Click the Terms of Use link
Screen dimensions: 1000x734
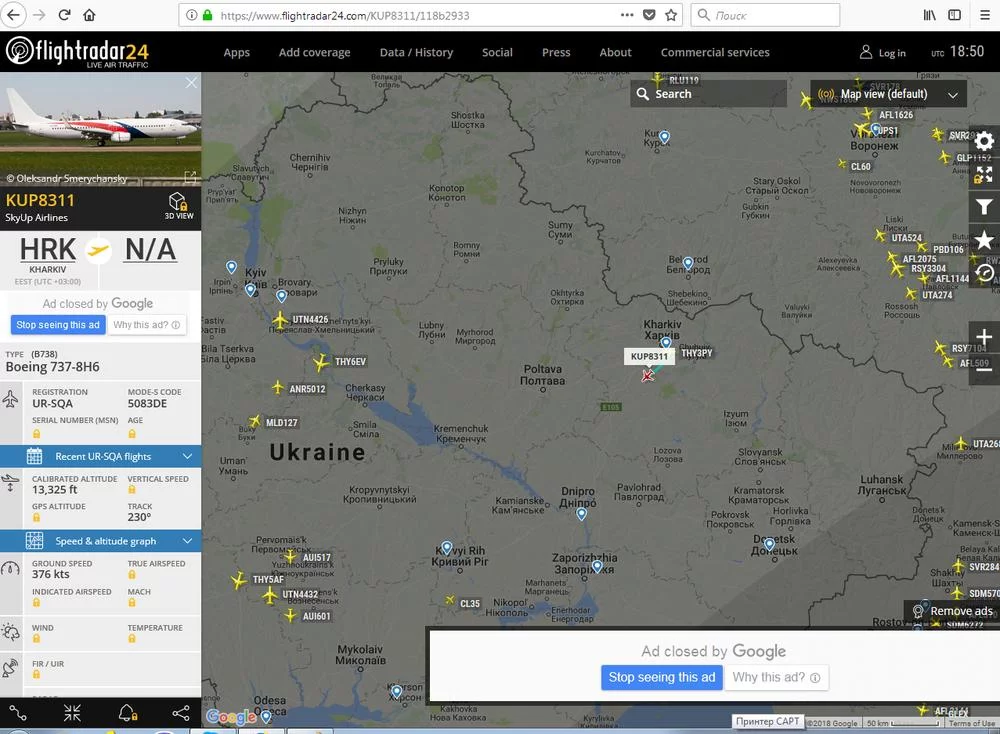971,723
